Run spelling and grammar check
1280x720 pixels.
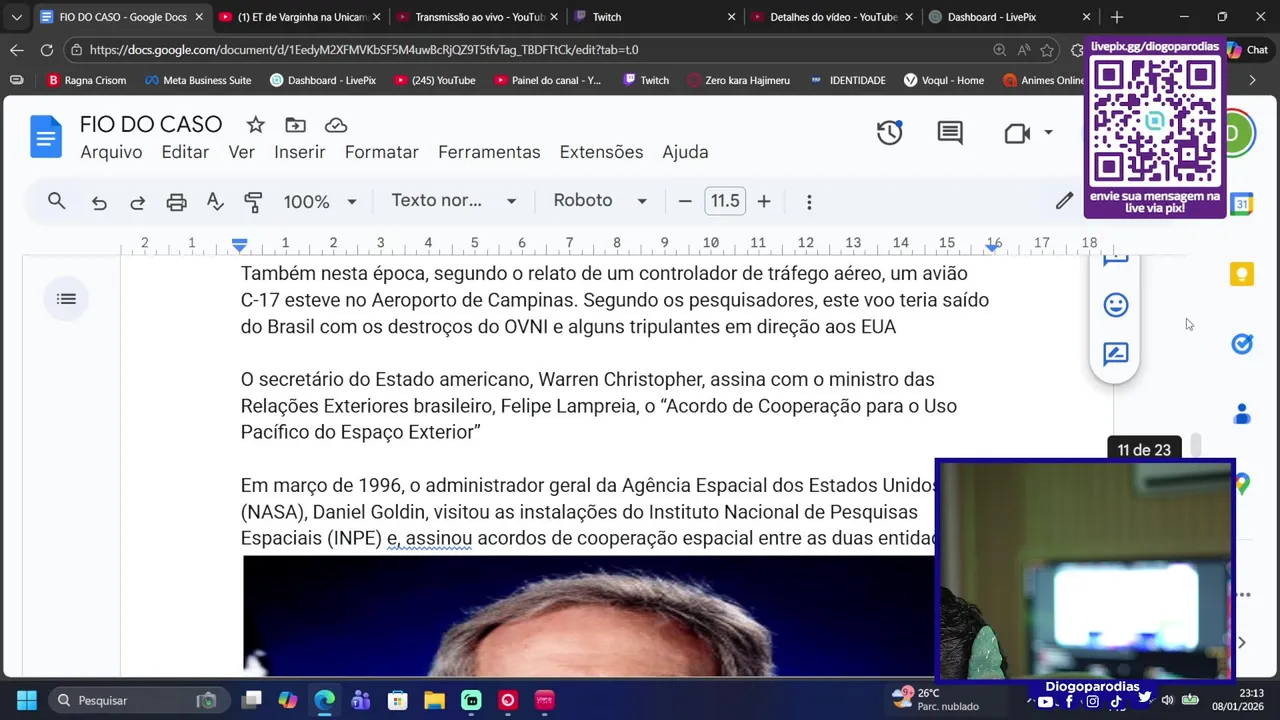pyautogui.click(x=215, y=202)
